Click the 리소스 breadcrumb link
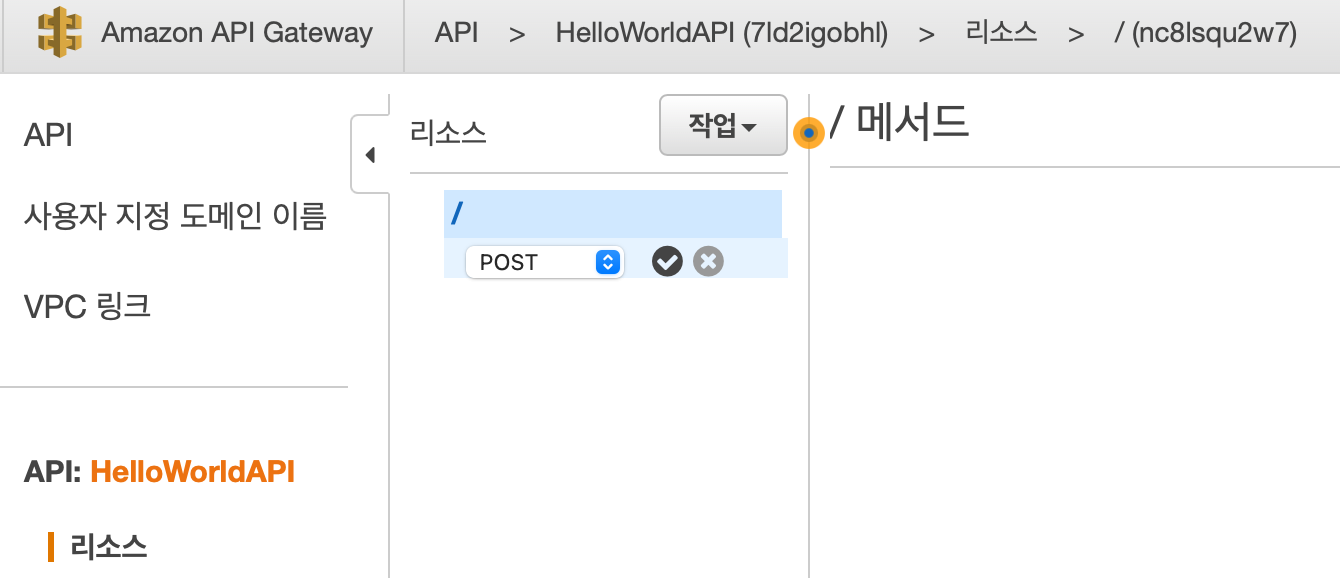 [1001, 33]
